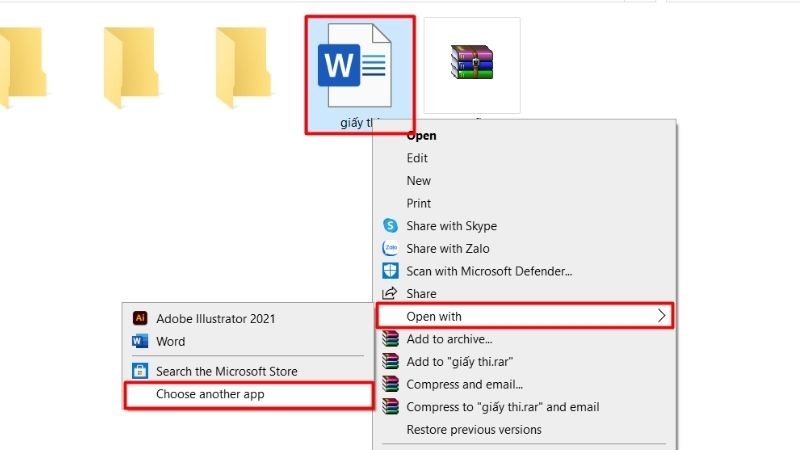
Task: Select Edit in the context menu
Action: 417,158
